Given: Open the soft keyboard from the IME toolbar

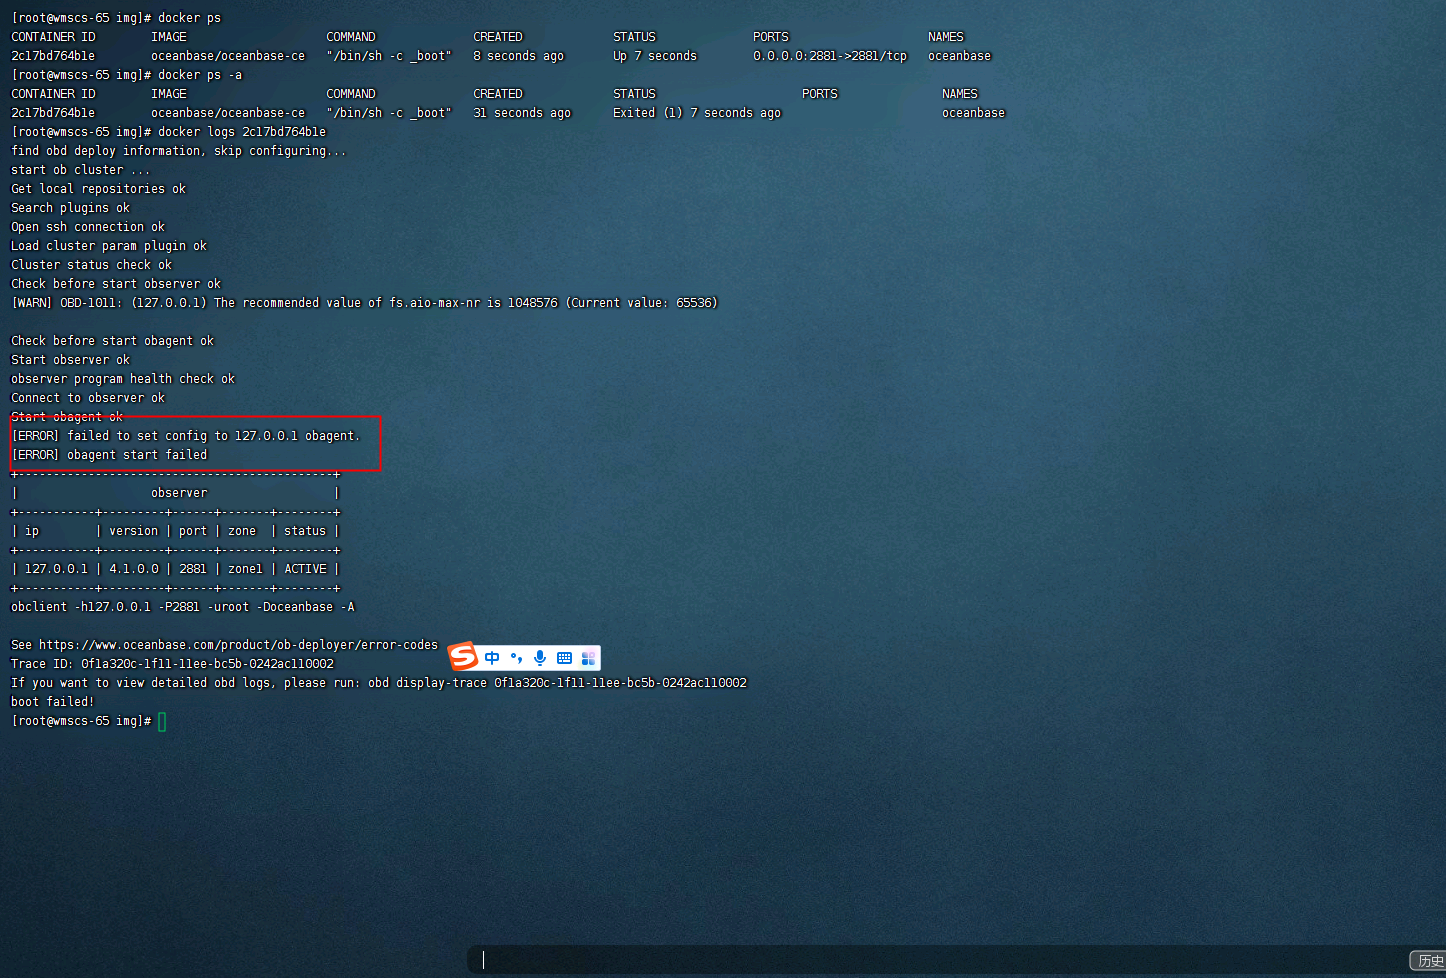Looking at the screenshot, I should [x=564, y=658].
